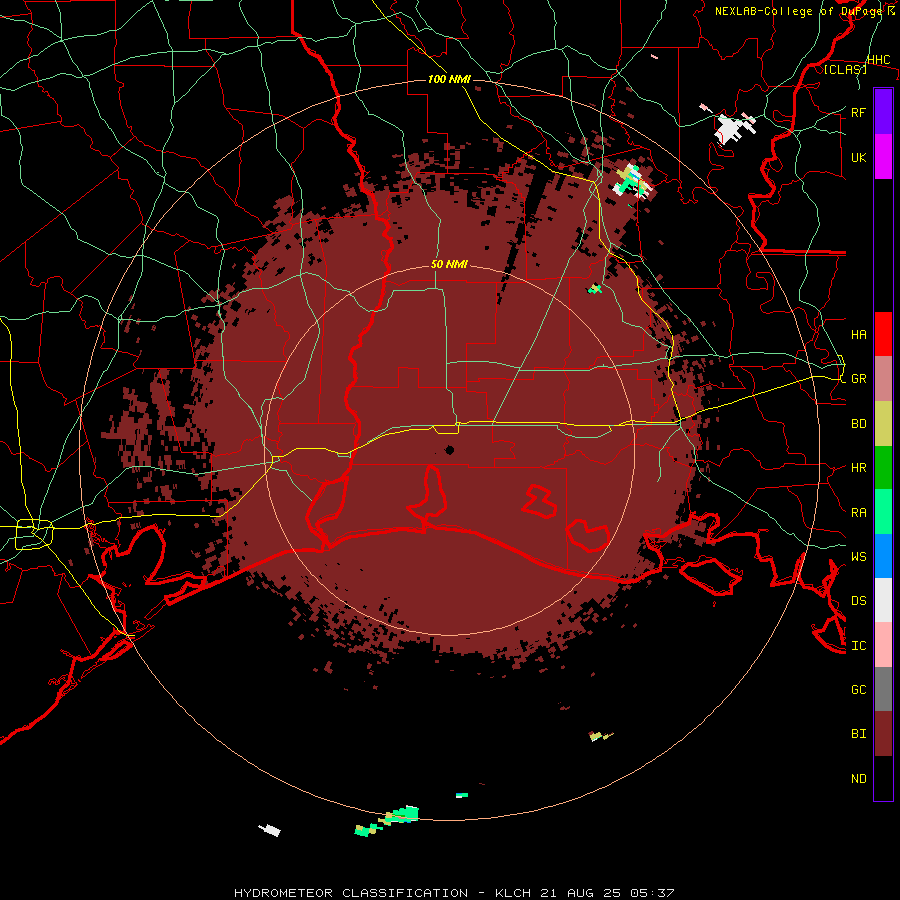900x900 pixels.
Task: Click the GR legend label
Action: (x=858, y=379)
